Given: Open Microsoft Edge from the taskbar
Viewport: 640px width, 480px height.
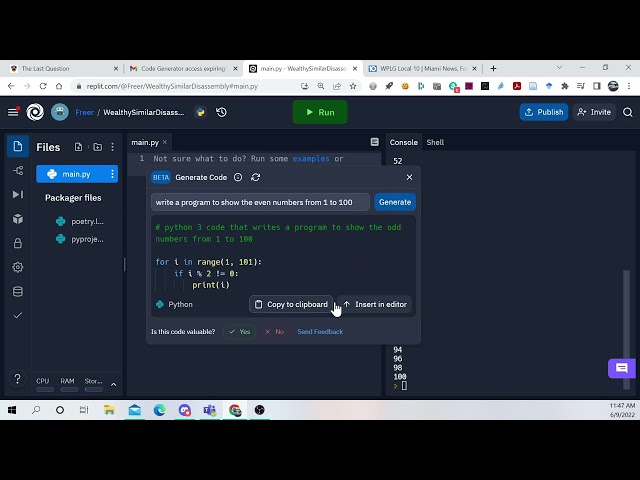Looking at the screenshot, I should click(160, 410).
